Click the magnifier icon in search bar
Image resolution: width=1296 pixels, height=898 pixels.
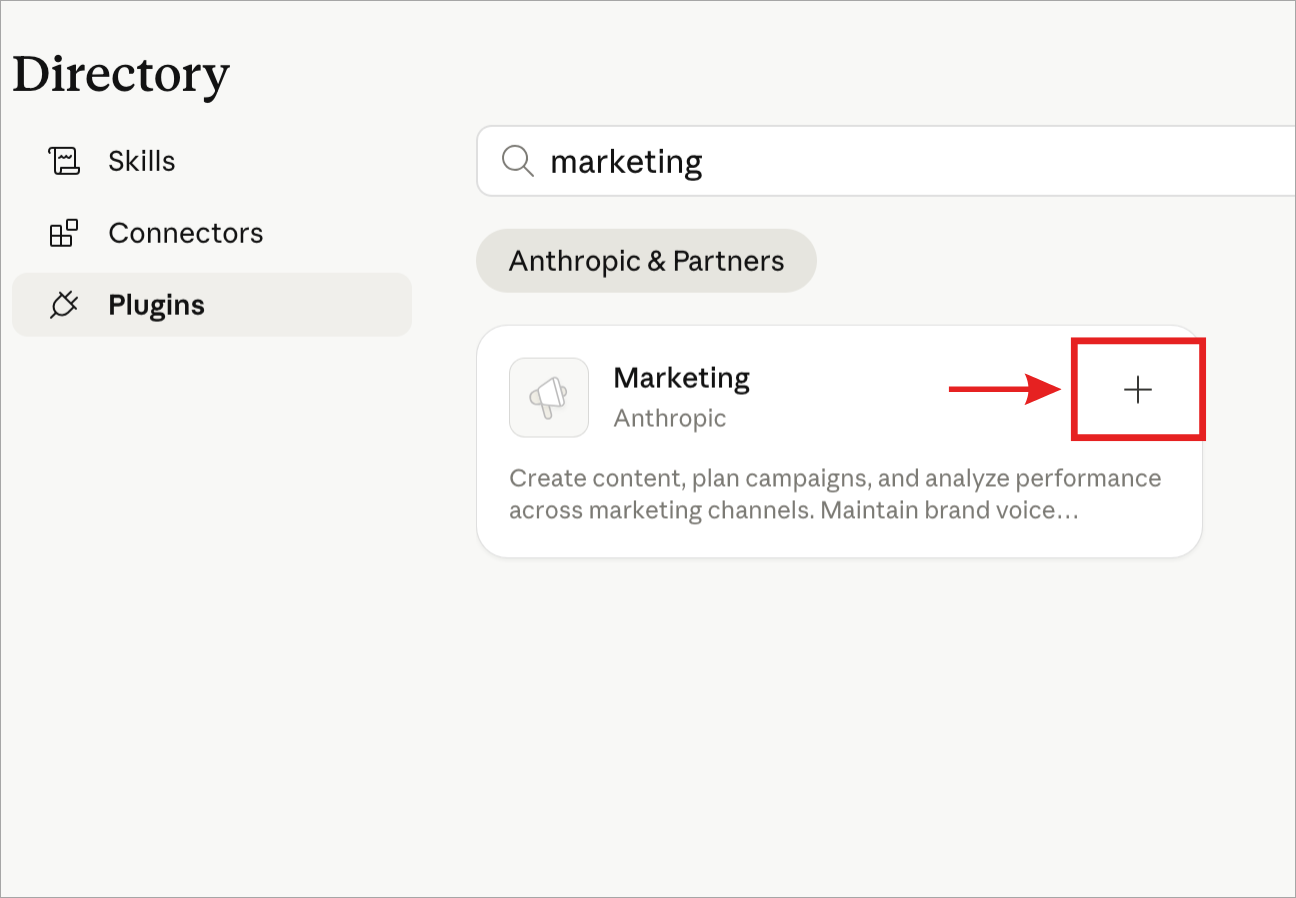click(517, 161)
